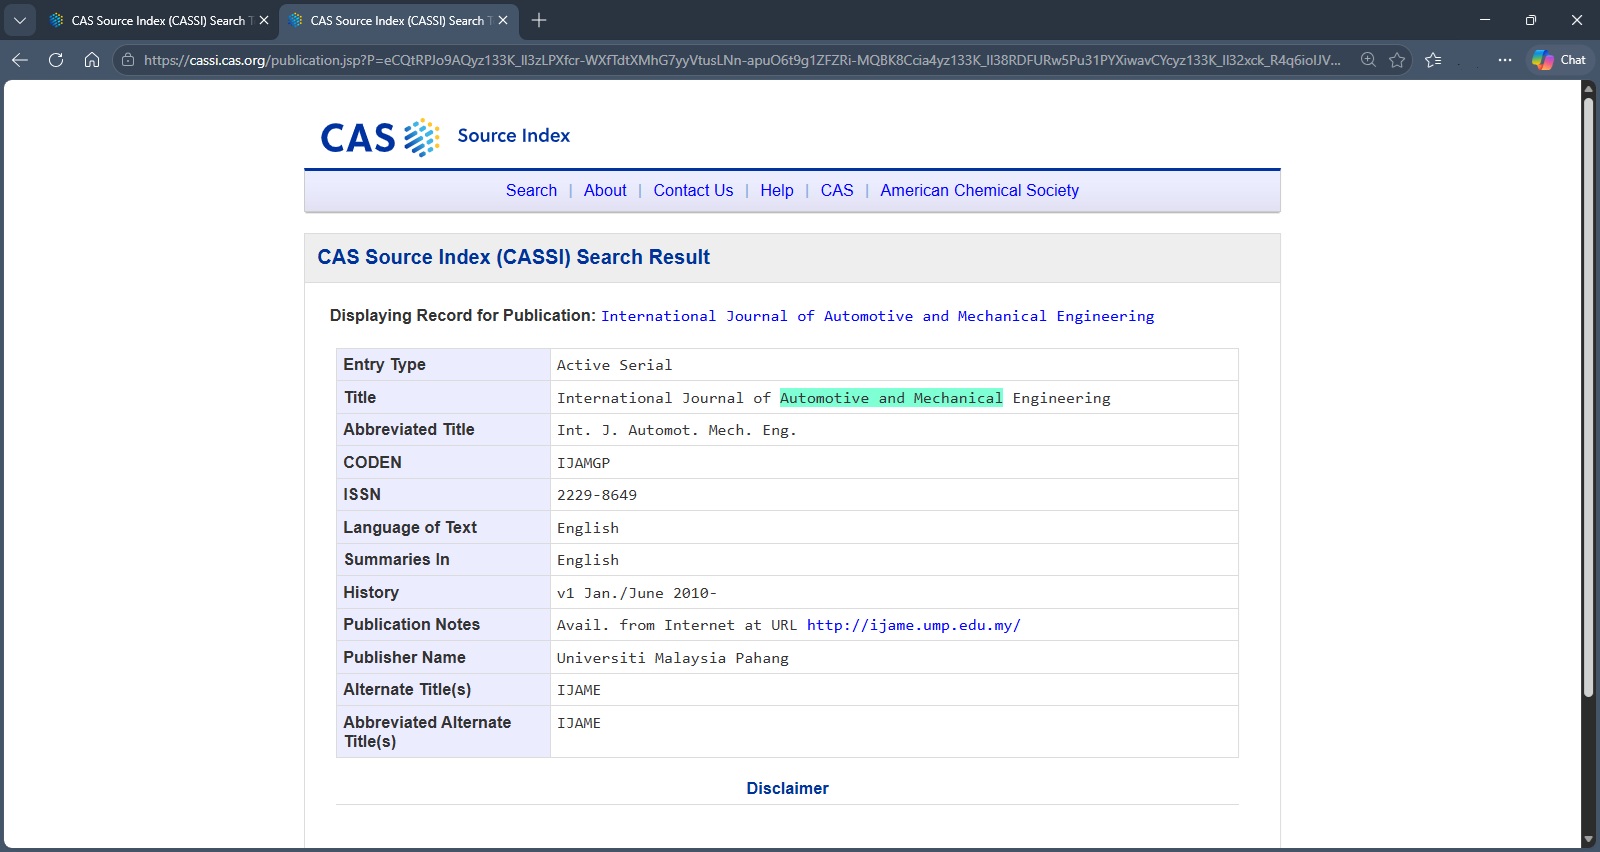Select the History value v1 Jan./June 2010-

[637, 593]
